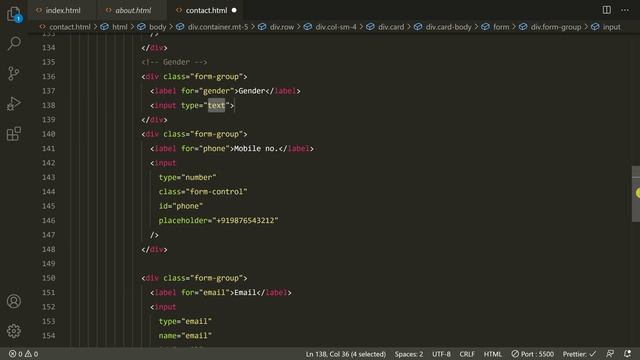The image size is (640, 360).
Task: Open the Manage gear icon
Action: (14, 331)
